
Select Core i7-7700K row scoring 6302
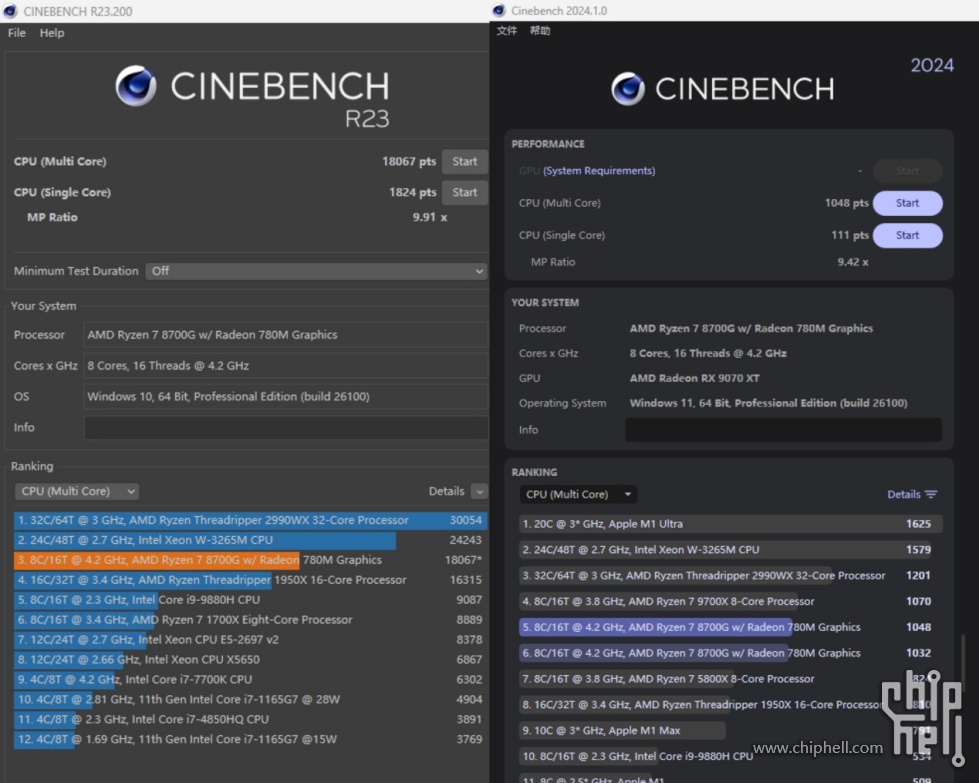(x=250, y=679)
